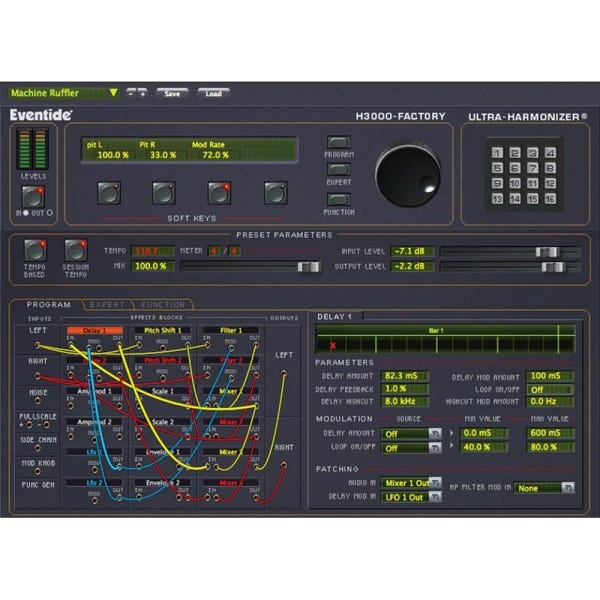Click the EXPERT mode button above its label

pyautogui.click(x=338, y=170)
